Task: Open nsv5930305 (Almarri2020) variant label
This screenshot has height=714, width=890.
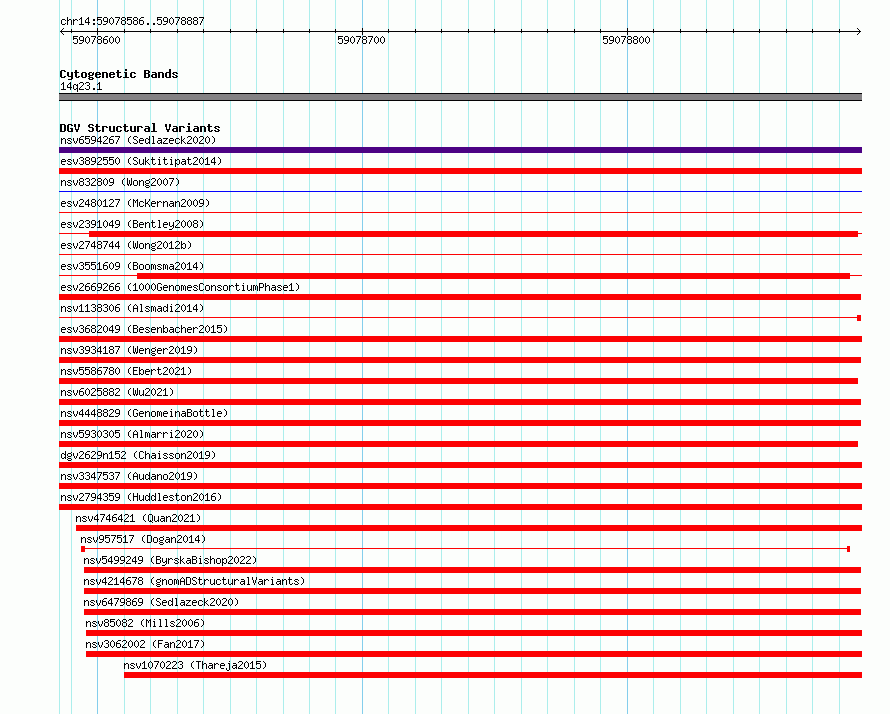Action: (132, 434)
